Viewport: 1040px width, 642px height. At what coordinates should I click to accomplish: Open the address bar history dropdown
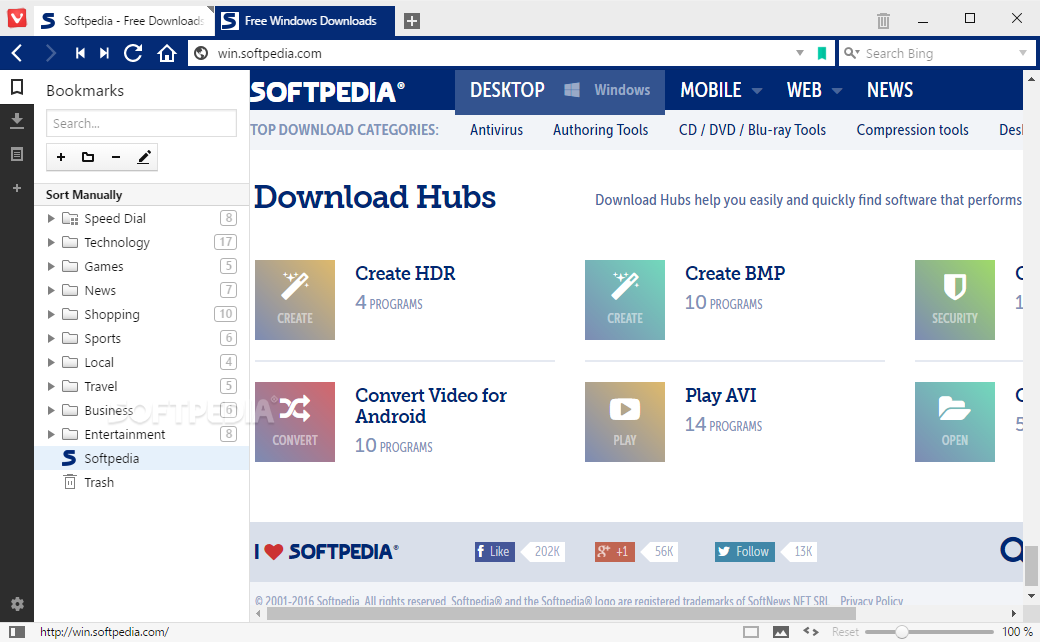pyautogui.click(x=800, y=53)
